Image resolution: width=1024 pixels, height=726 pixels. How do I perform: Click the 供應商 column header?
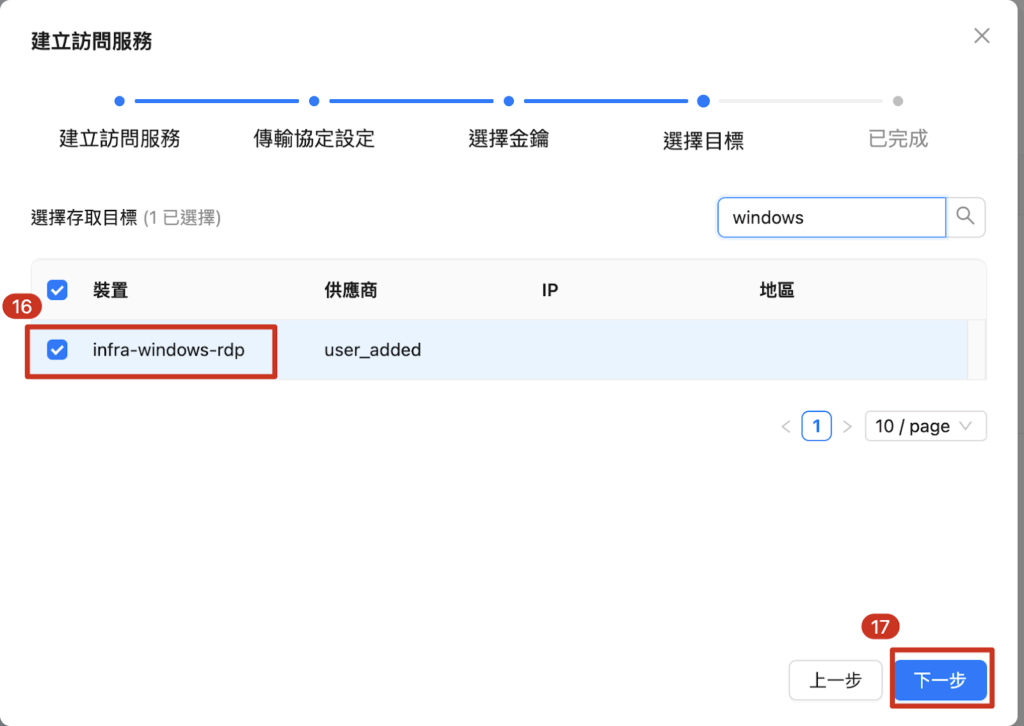[350, 290]
